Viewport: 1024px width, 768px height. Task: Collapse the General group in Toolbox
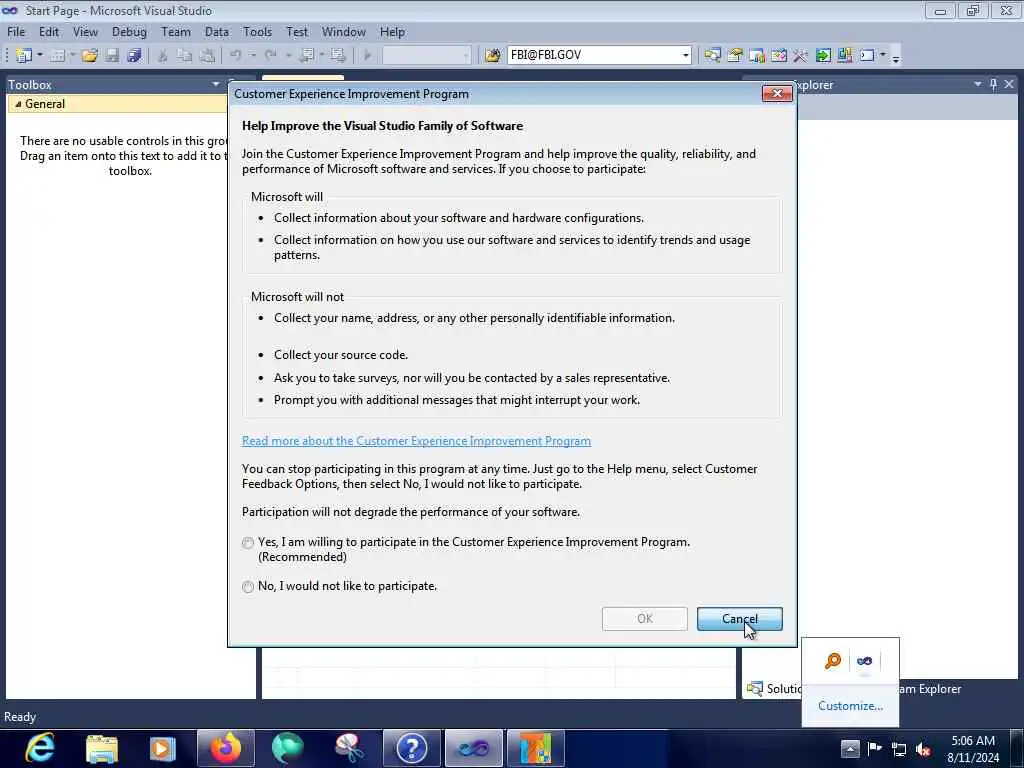(18, 104)
